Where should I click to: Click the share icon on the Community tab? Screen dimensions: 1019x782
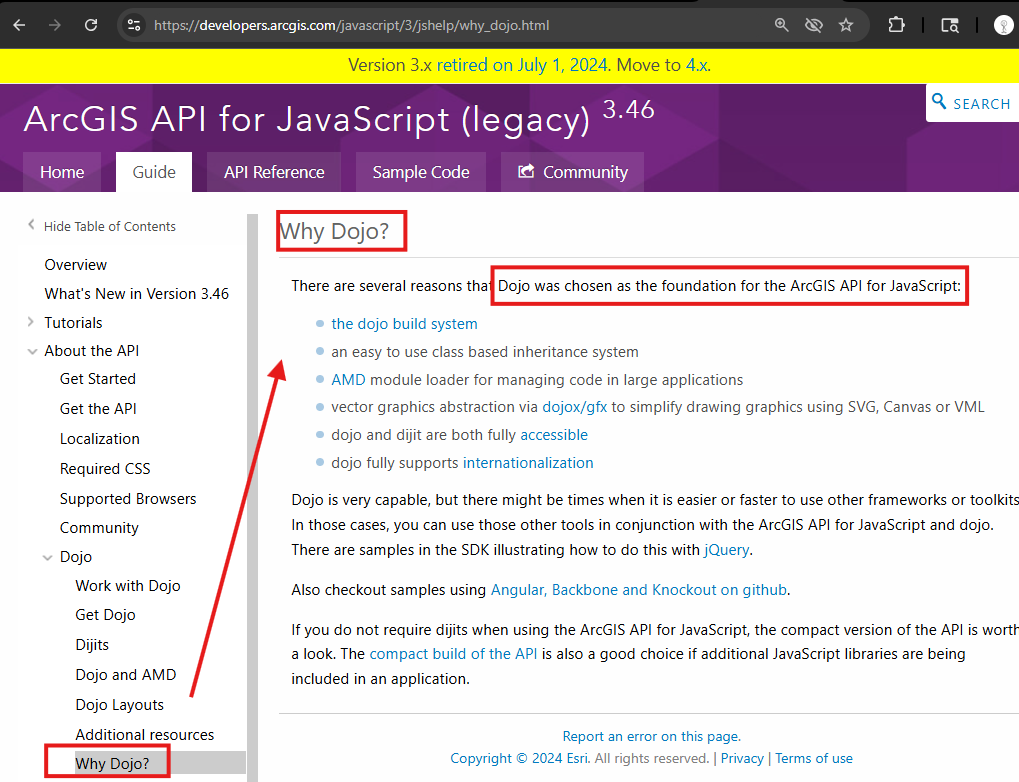point(526,172)
